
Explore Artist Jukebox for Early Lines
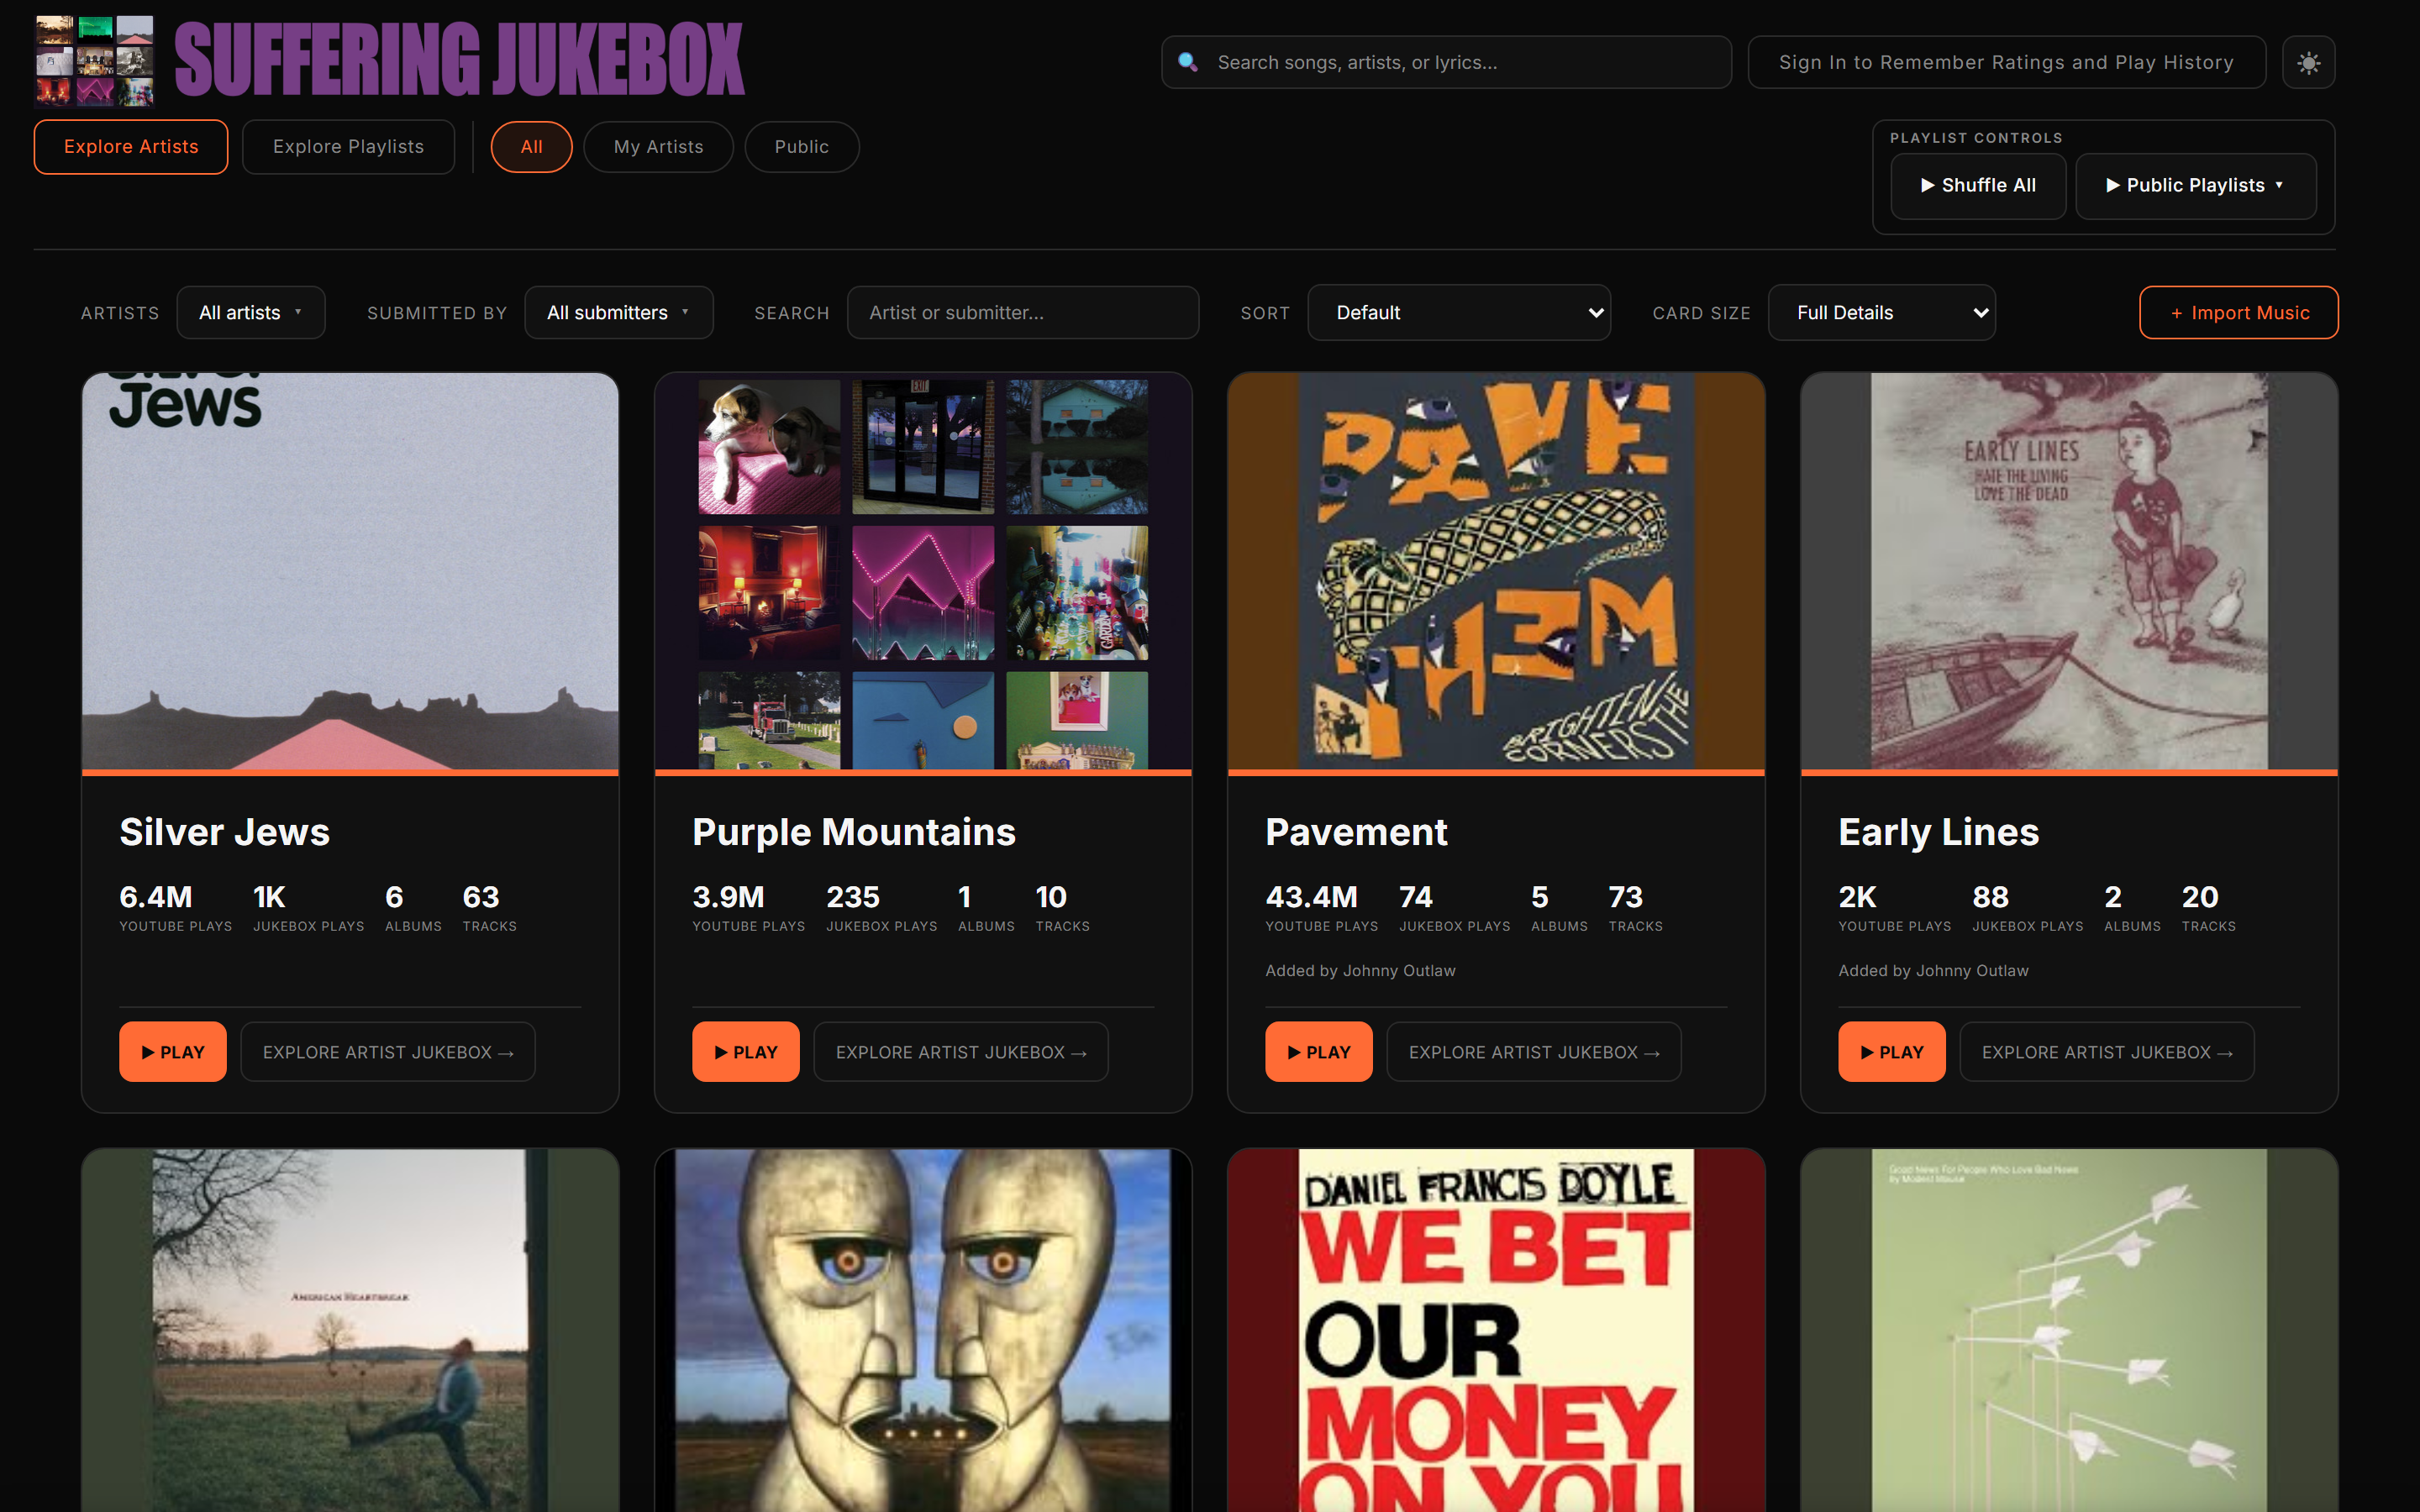point(2107,1052)
